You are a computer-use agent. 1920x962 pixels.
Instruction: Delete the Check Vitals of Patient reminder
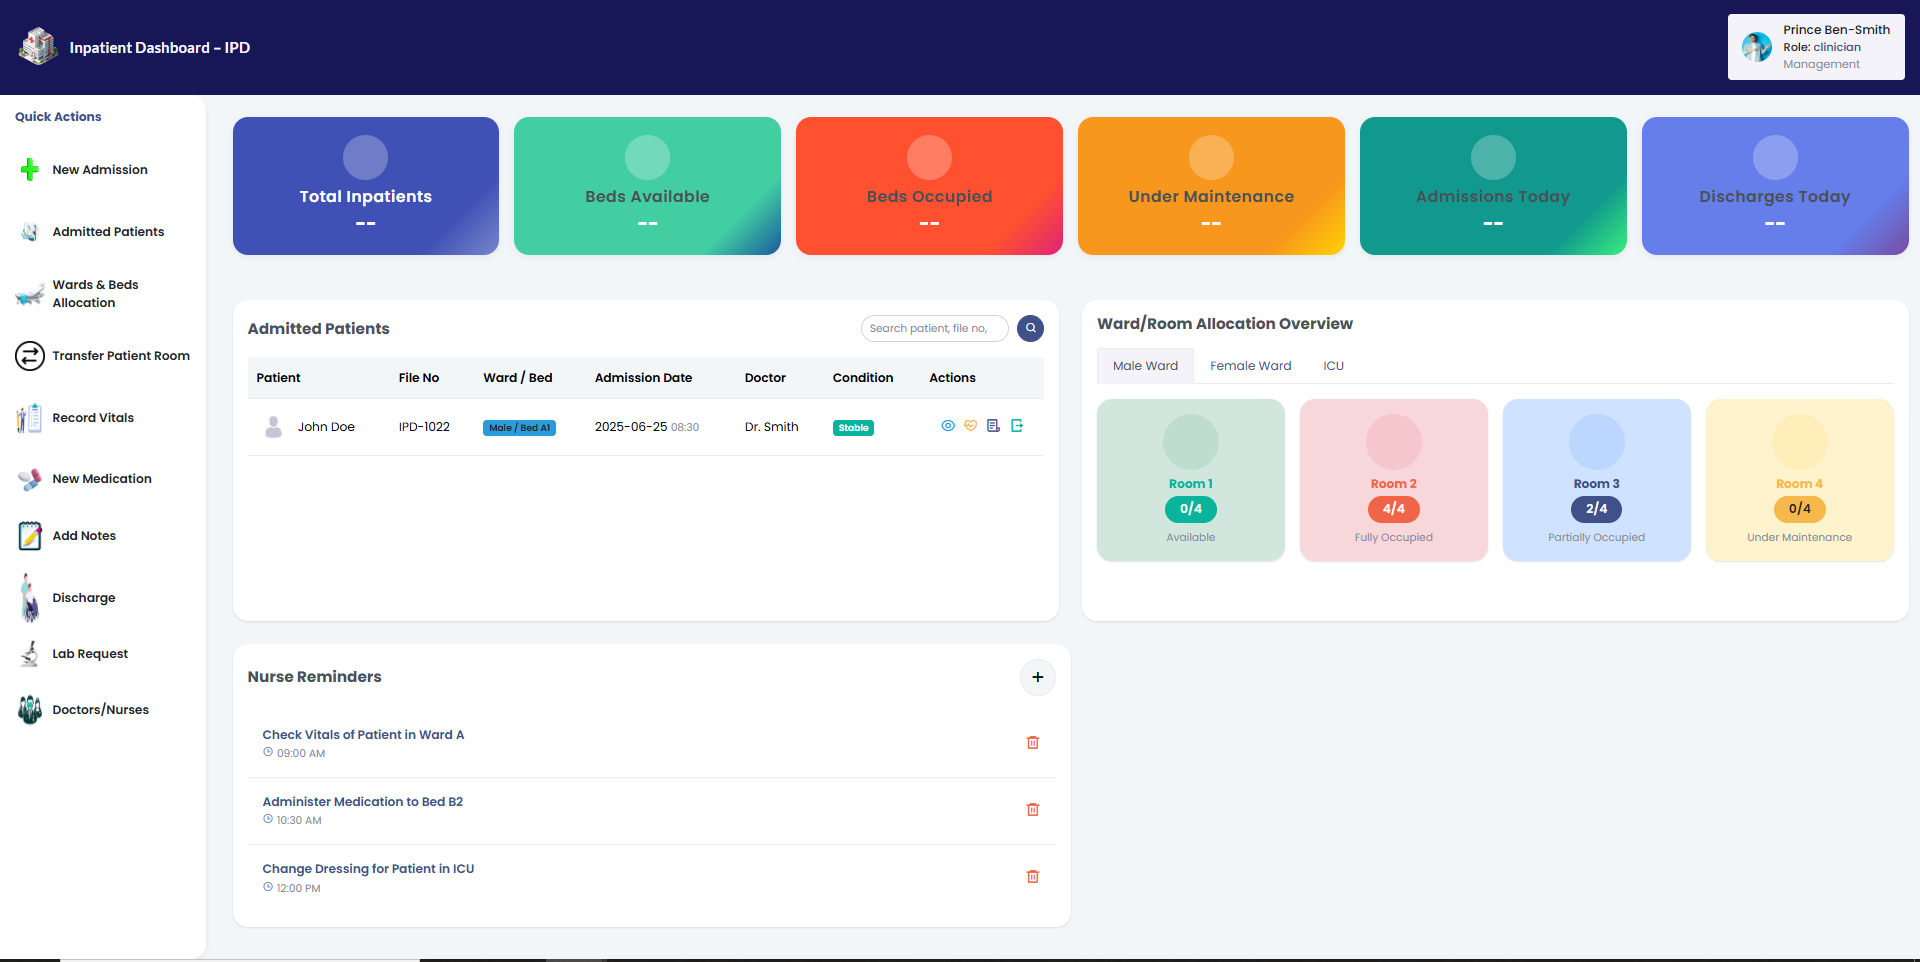[x=1033, y=743]
